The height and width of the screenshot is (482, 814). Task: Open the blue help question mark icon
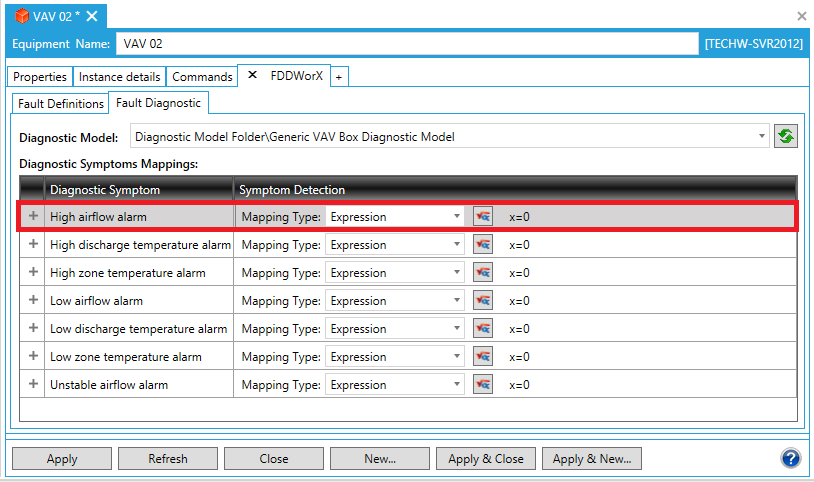790,458
